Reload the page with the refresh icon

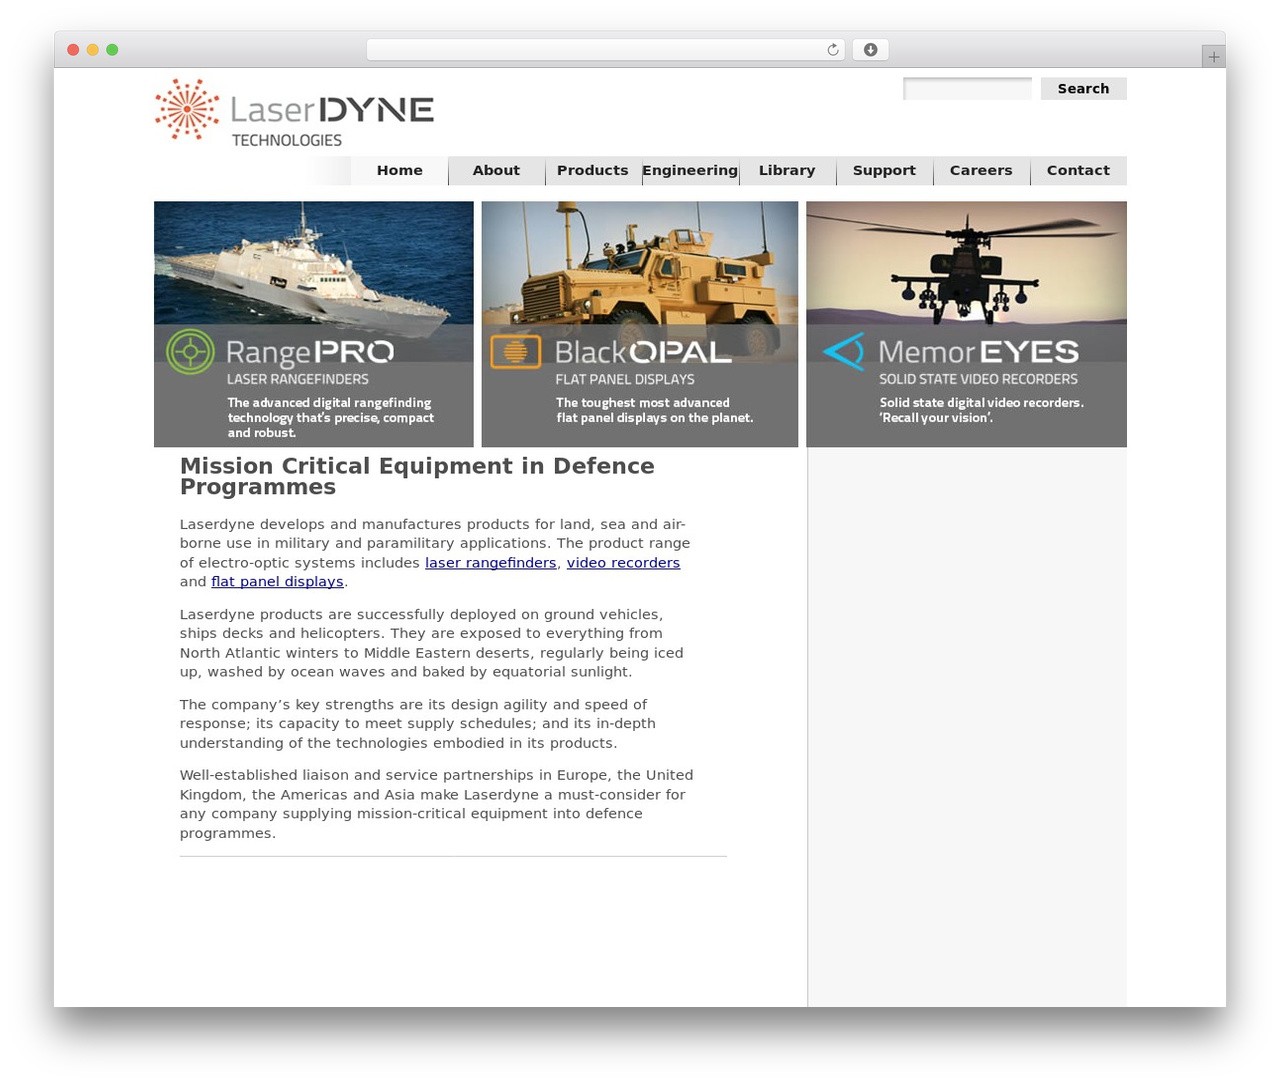click(x=833, y=50)
